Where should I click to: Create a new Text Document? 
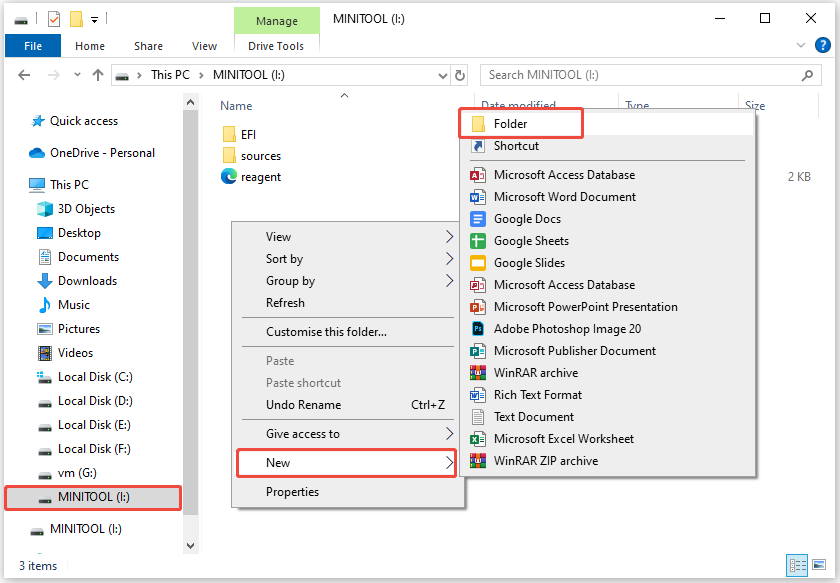(x=607, y=416)
